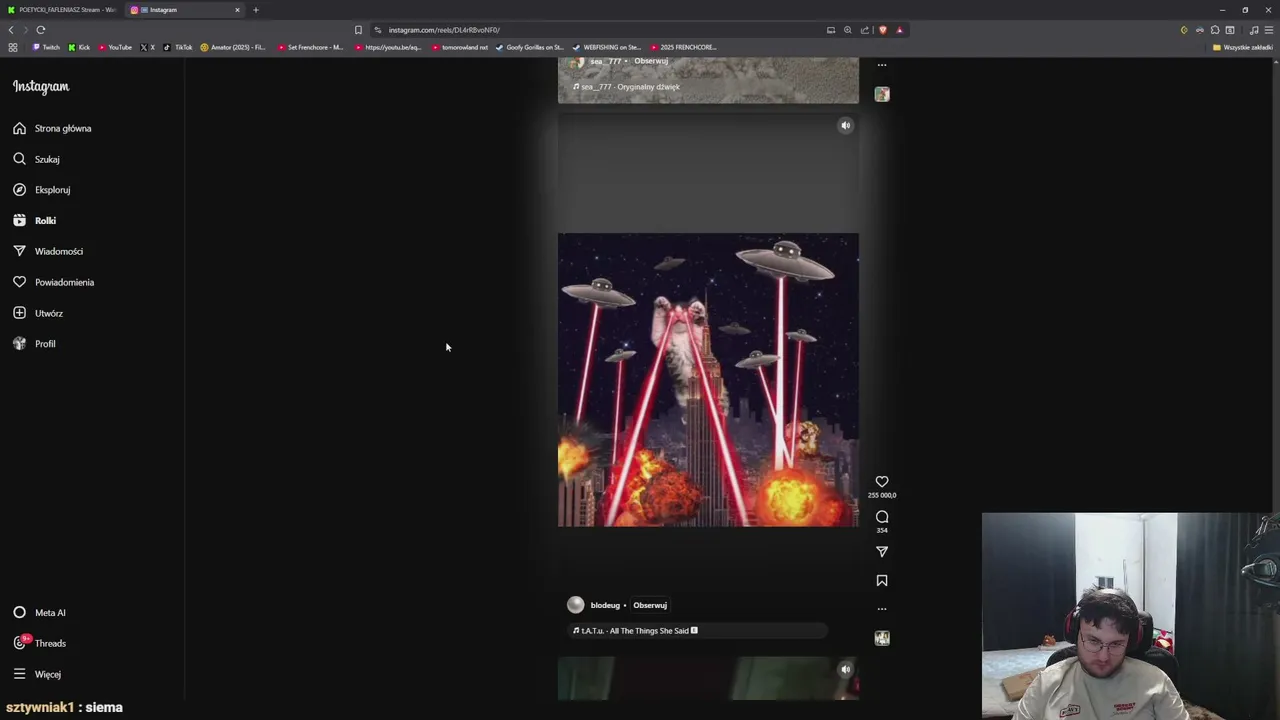
Task: Open Goofy Gorillas on Steam bookmark
Action: coord(530,47)
